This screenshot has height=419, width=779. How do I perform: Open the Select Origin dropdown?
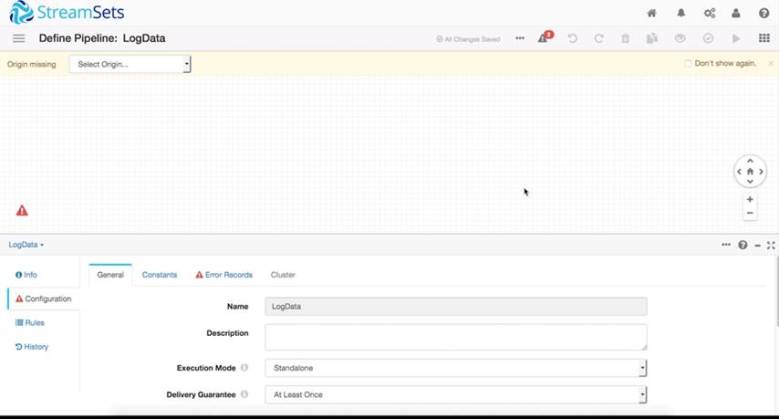point(130,64)
